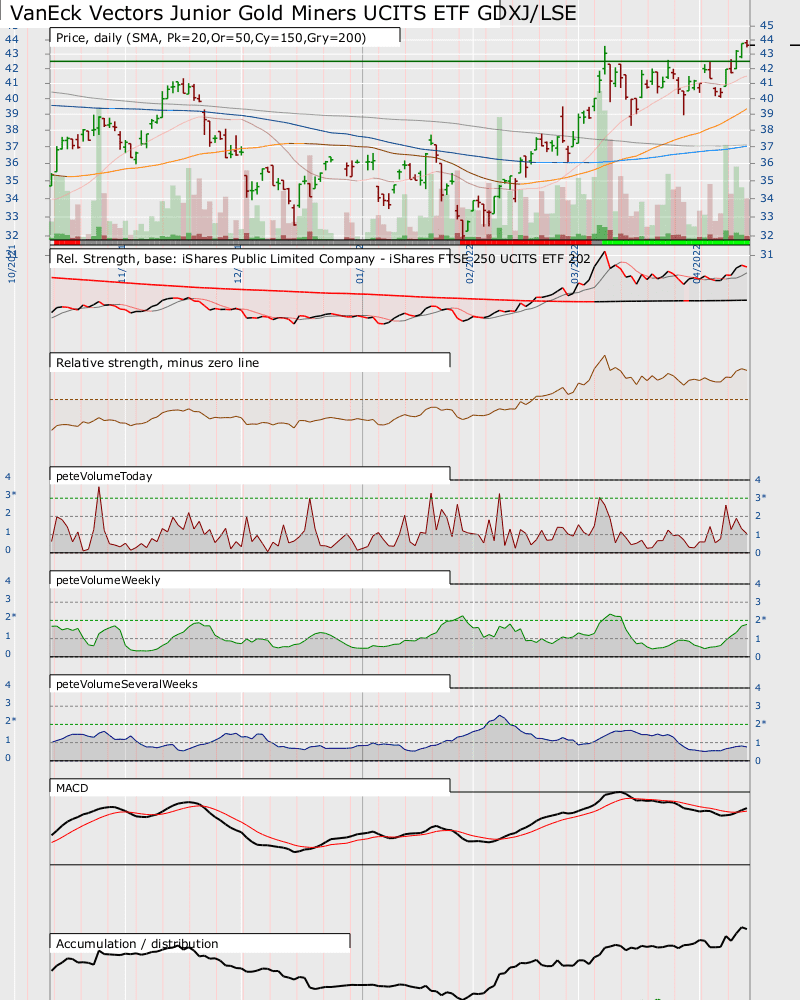Screen dimensions: 800x1000
Task: Click the Rel. Strength base iShares FTSE 250 label
Action: click(323, 259)
